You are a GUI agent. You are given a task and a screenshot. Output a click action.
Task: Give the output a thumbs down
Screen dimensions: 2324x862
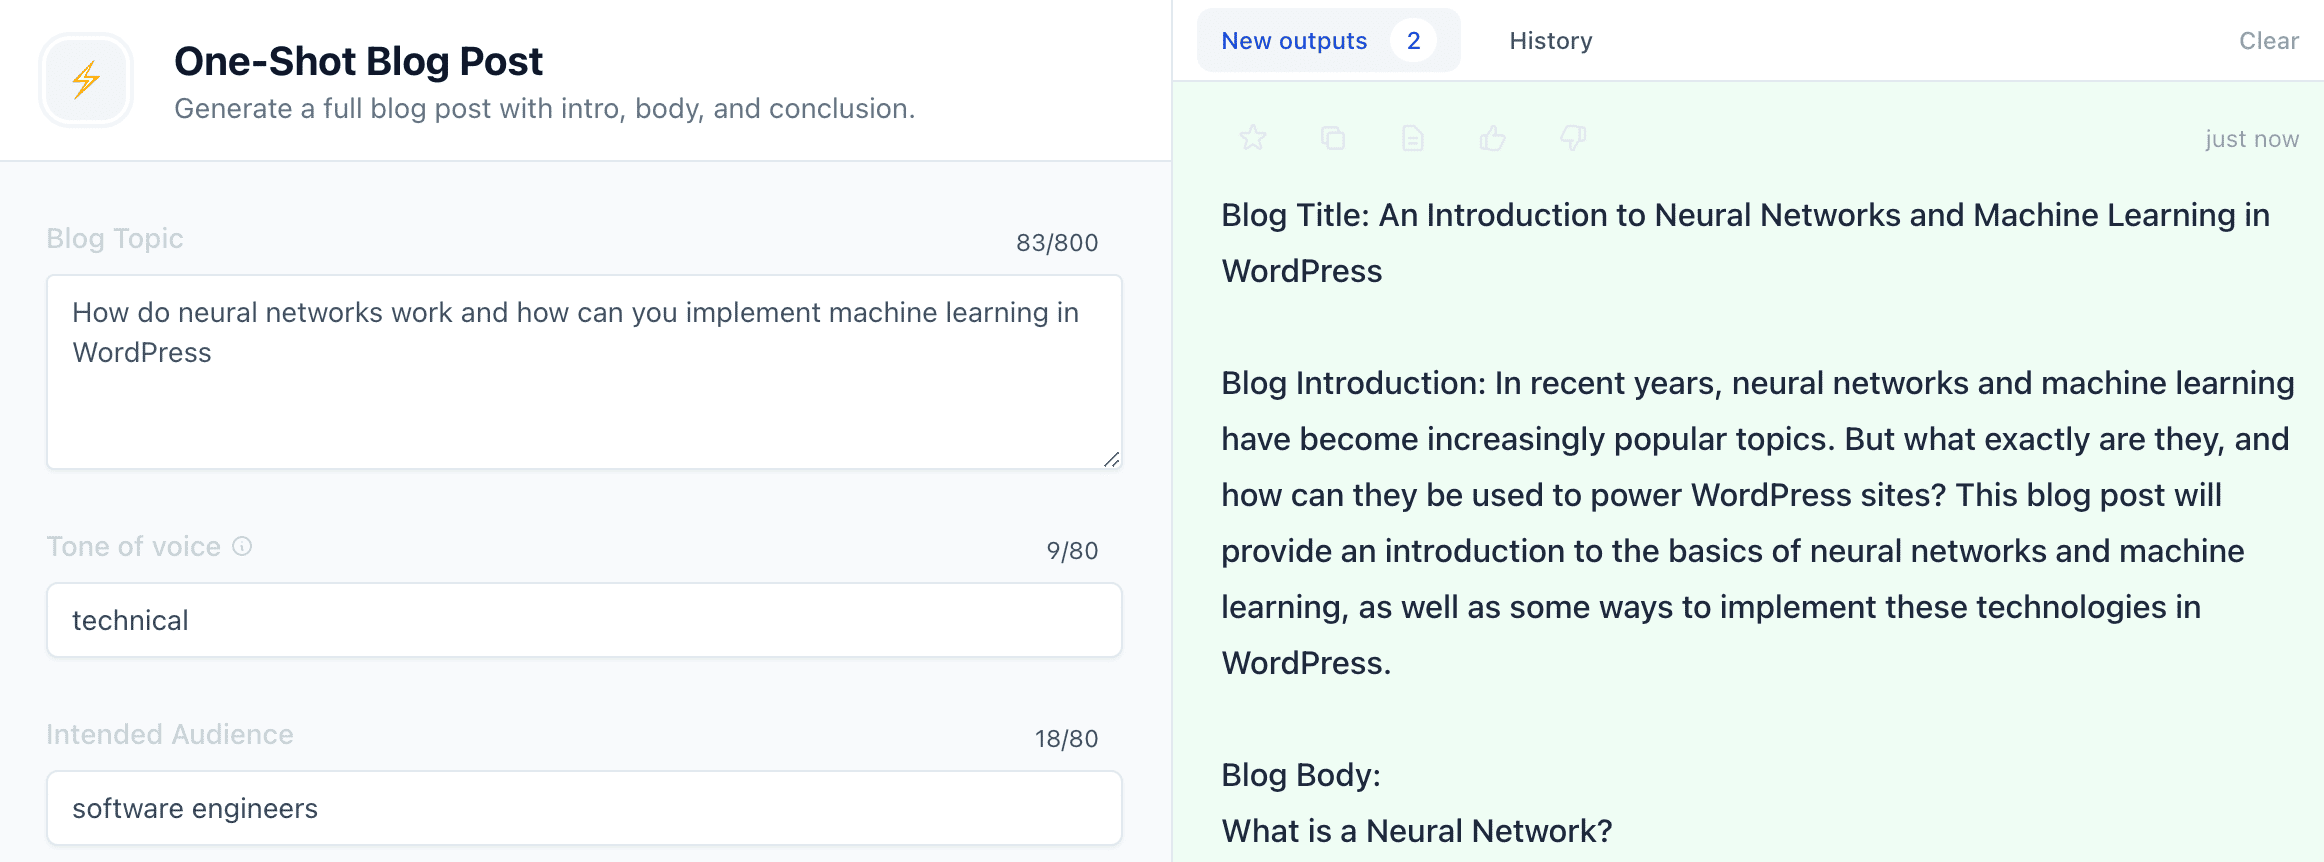tap(1572, 138)
